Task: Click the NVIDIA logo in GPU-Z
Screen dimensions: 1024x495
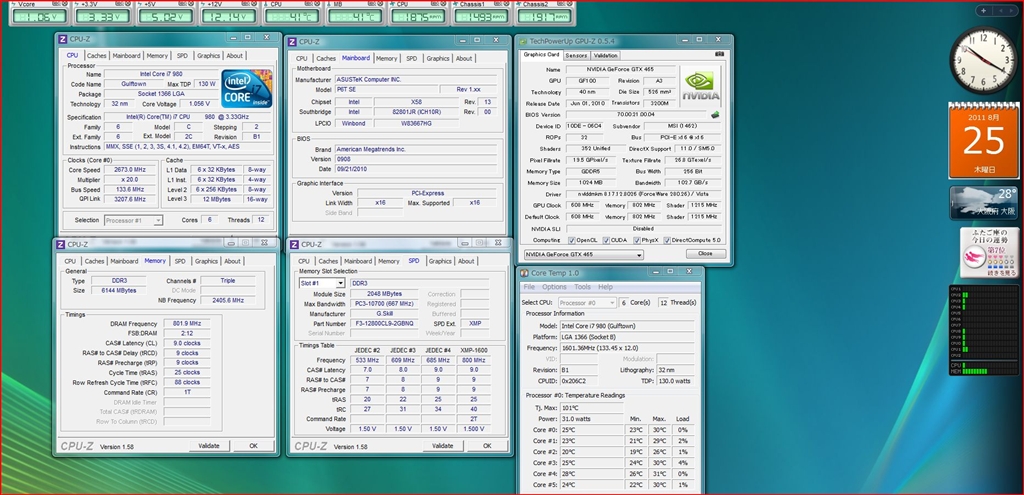Action: point(700,83)
